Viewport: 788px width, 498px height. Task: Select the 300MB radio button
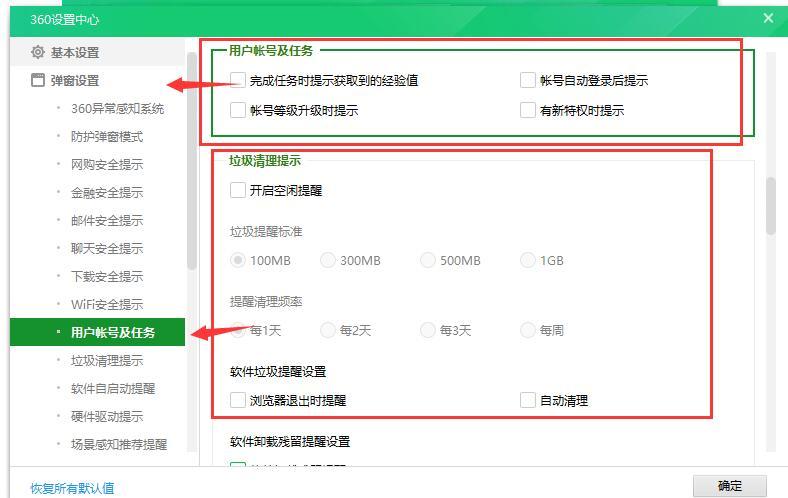click(x=328, y=260)
